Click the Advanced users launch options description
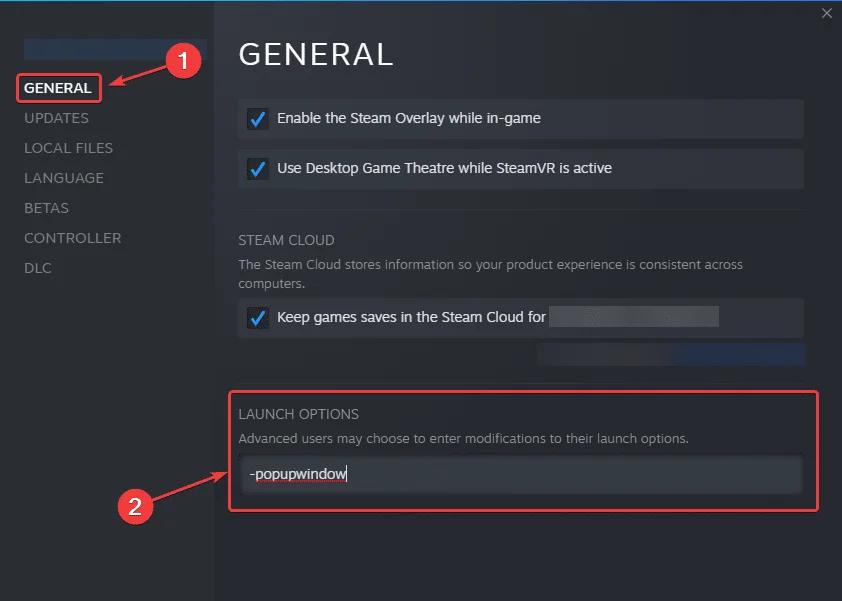 pos(464,439)
